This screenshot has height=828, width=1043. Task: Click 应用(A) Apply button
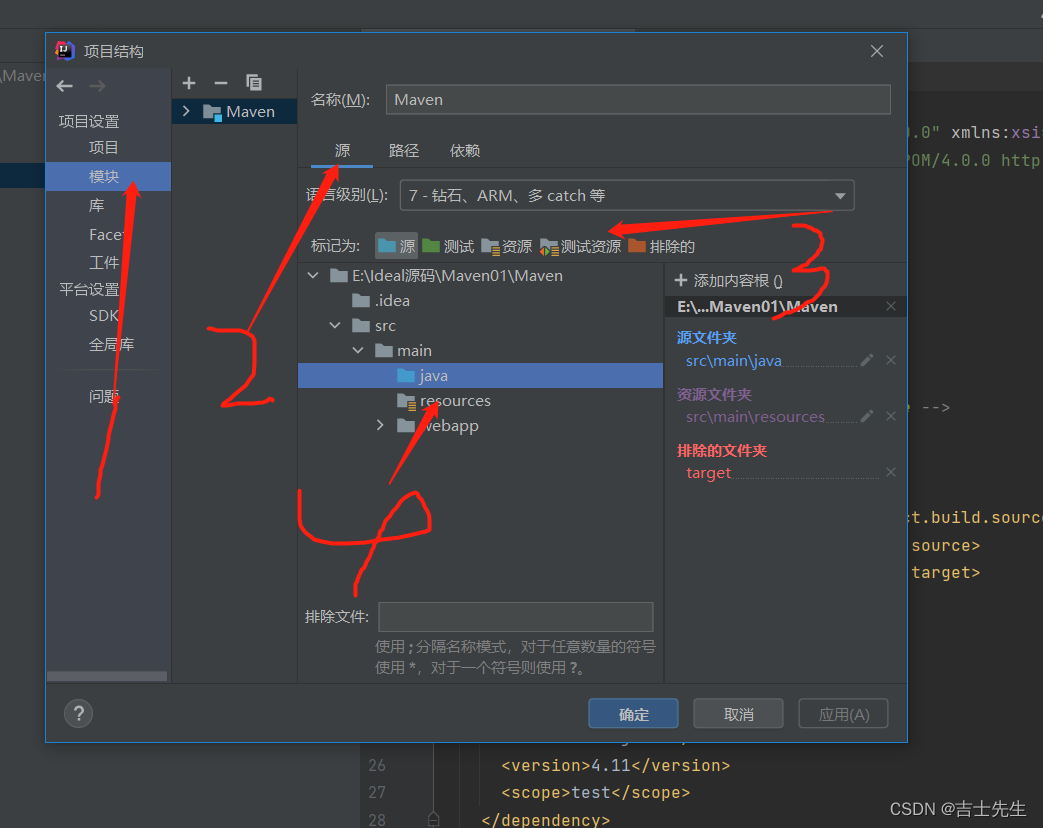pos(843,714)
